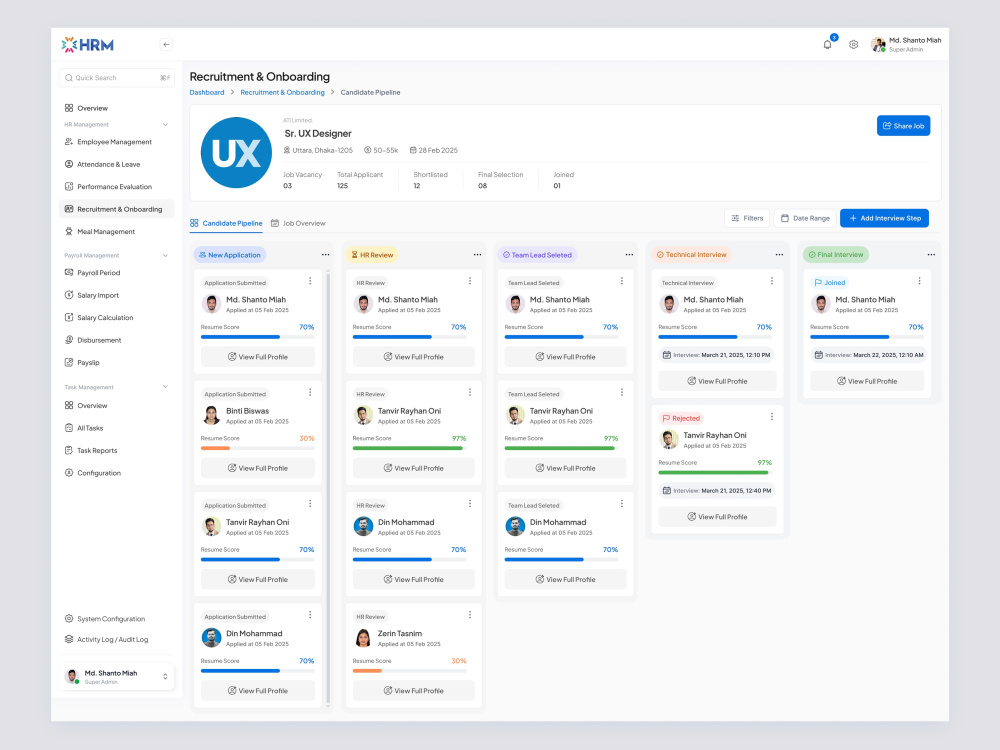Click the Attendance & Leave sidebar icon

tap(69, 164)
